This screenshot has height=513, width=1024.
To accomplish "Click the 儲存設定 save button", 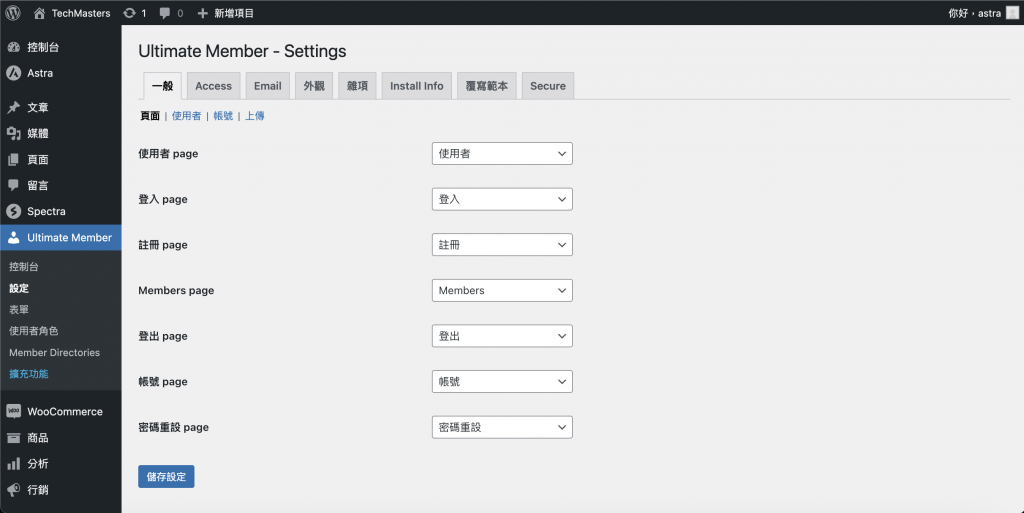I will (166, 476).
